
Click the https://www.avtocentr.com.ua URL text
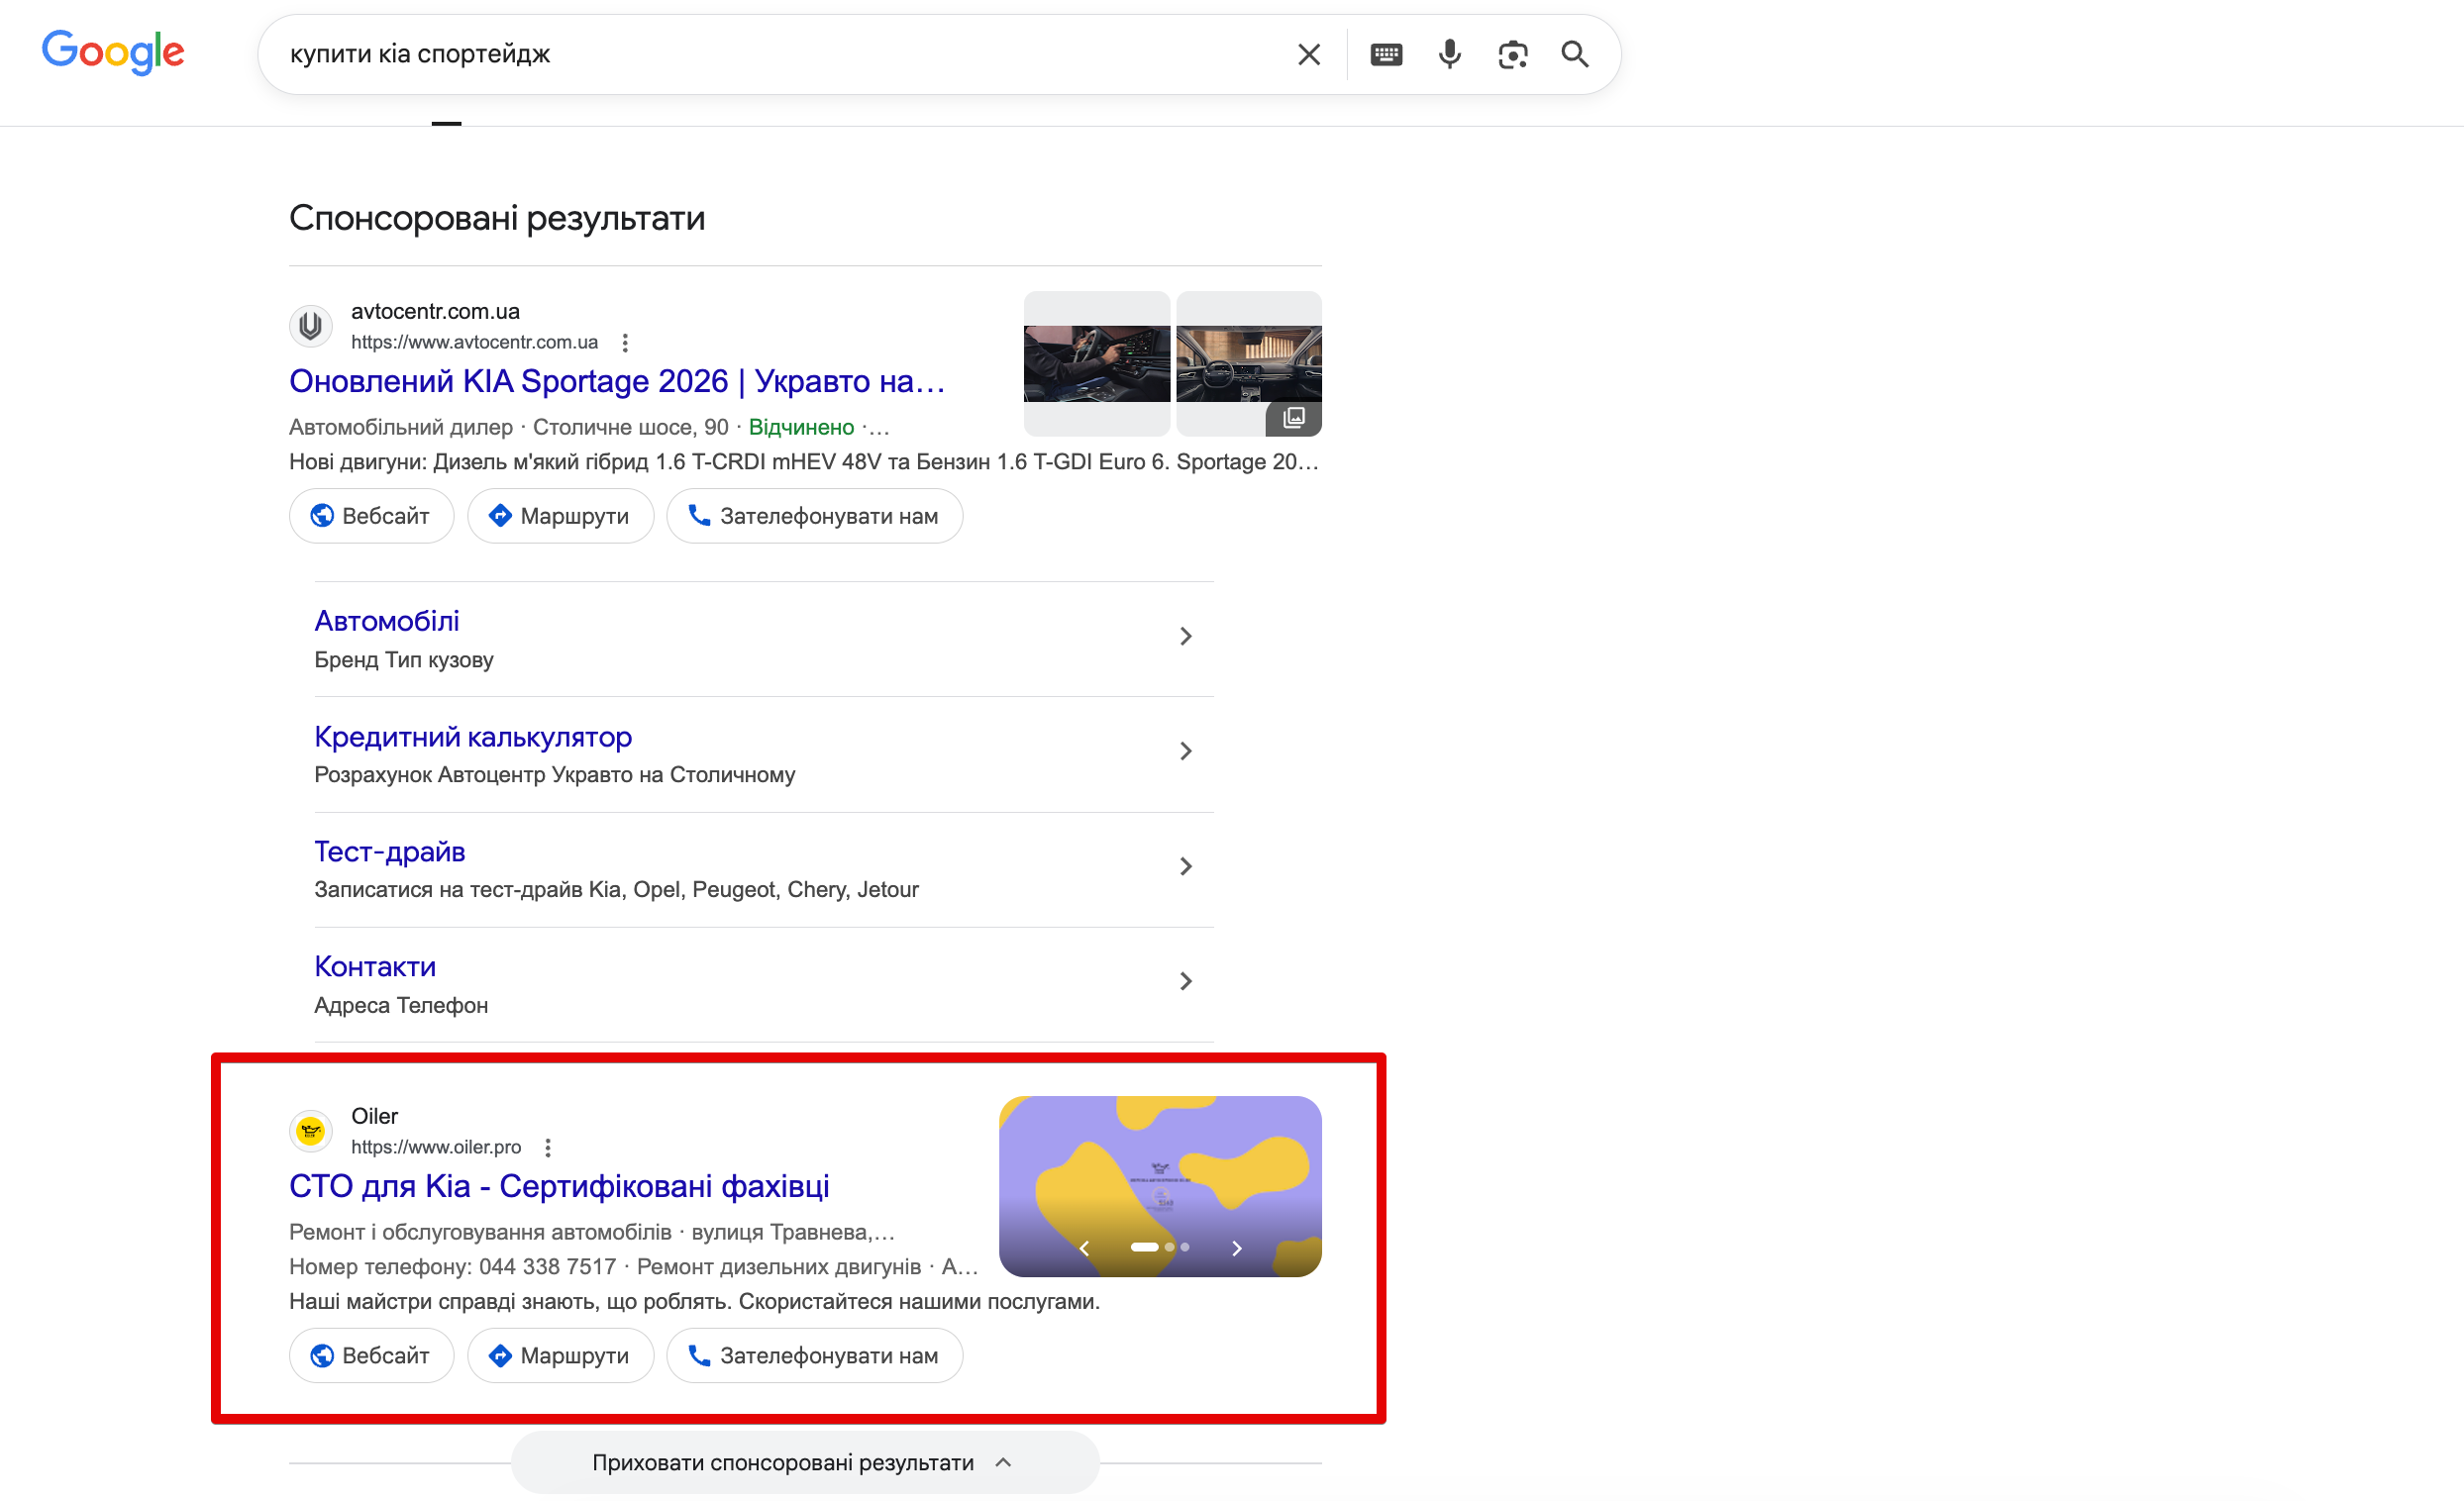click(474, 342)
